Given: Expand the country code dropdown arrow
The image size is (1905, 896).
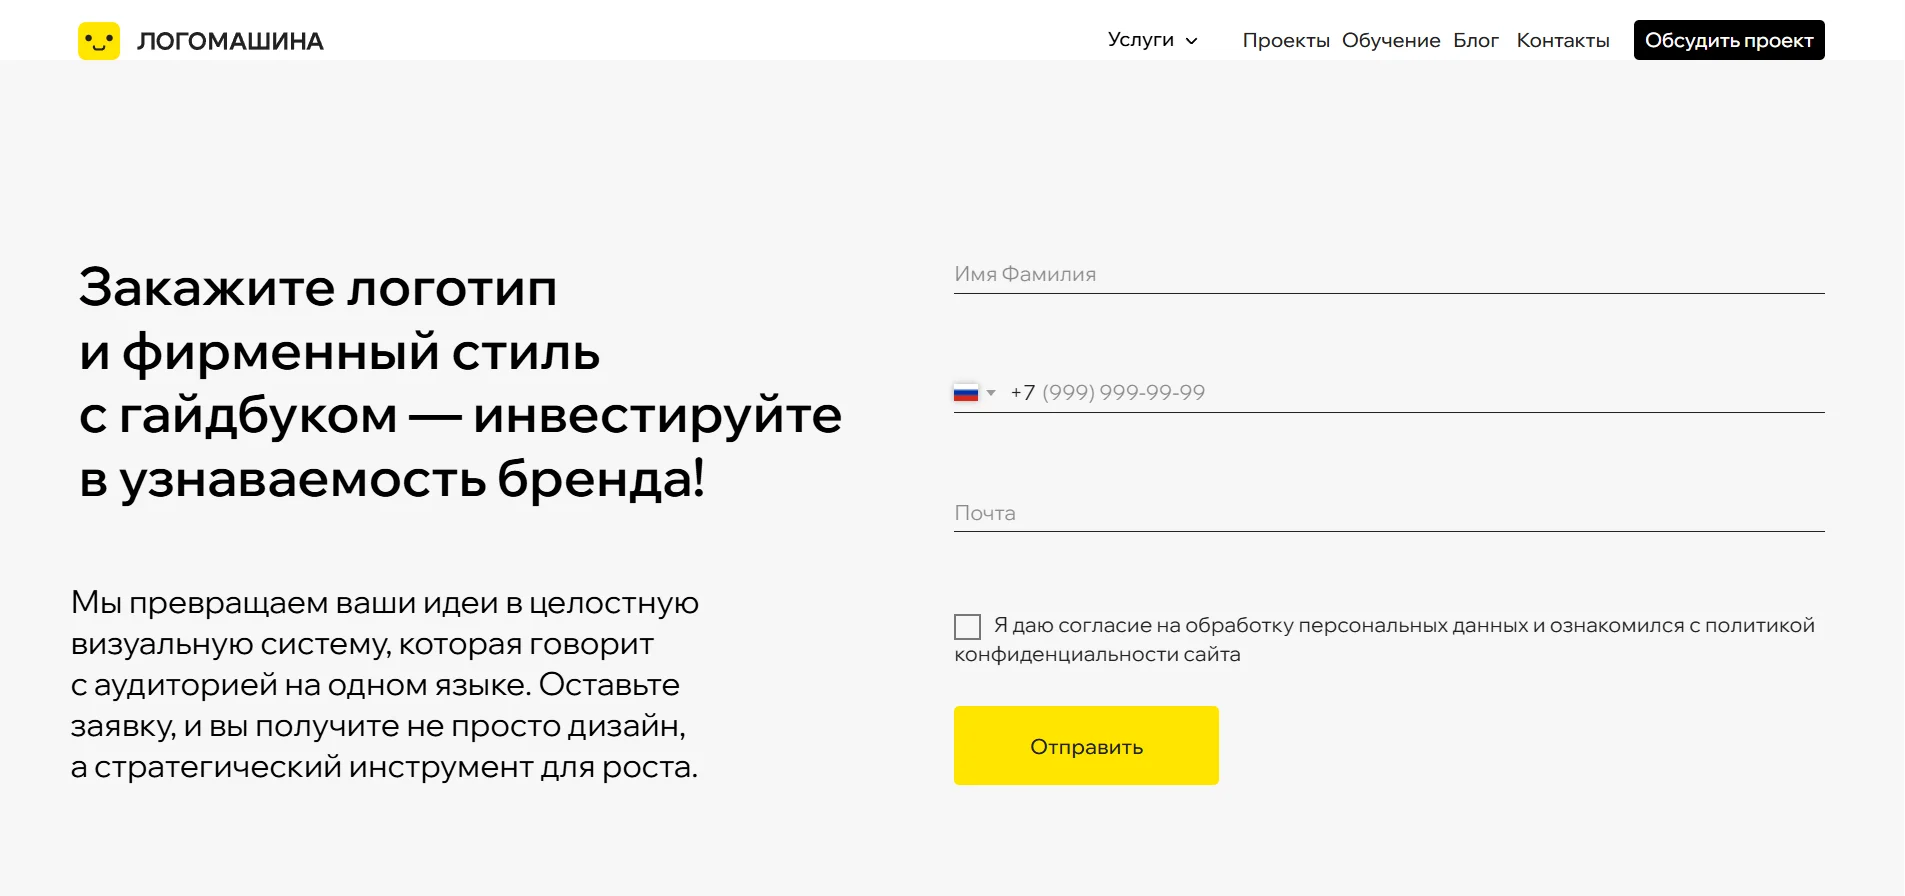Looking at the screenshot, I should coord(991,393).
